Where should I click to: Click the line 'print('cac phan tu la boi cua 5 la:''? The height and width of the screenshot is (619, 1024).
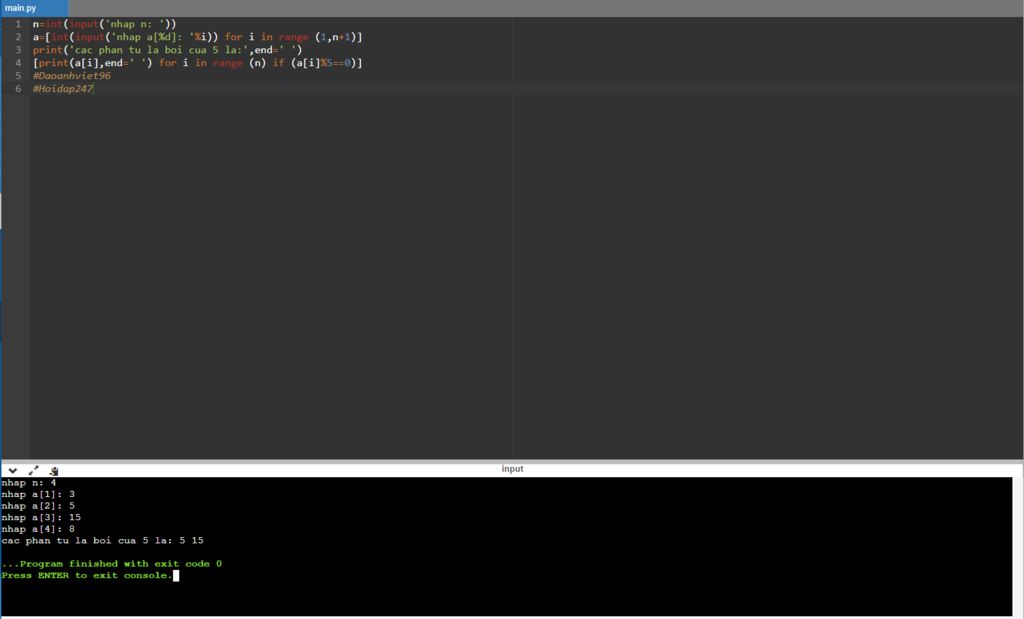coord(167,50)
